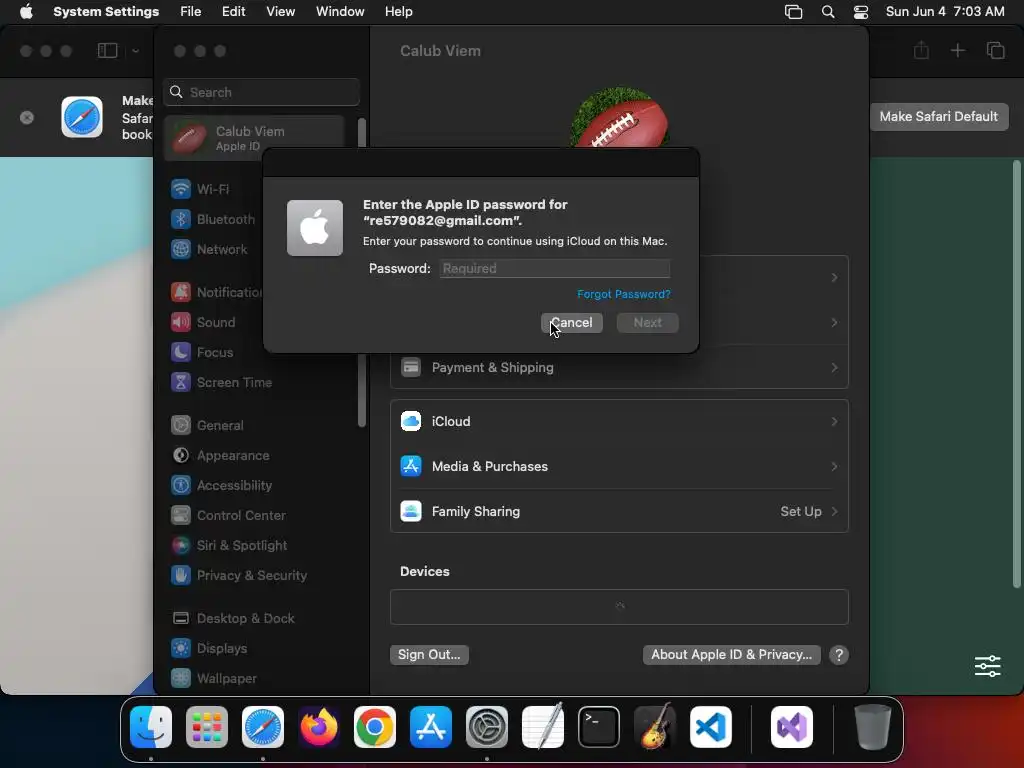Expand the iCloud row
The width and height of the screenshot is (1024, 768).
[x=619, y=422]
